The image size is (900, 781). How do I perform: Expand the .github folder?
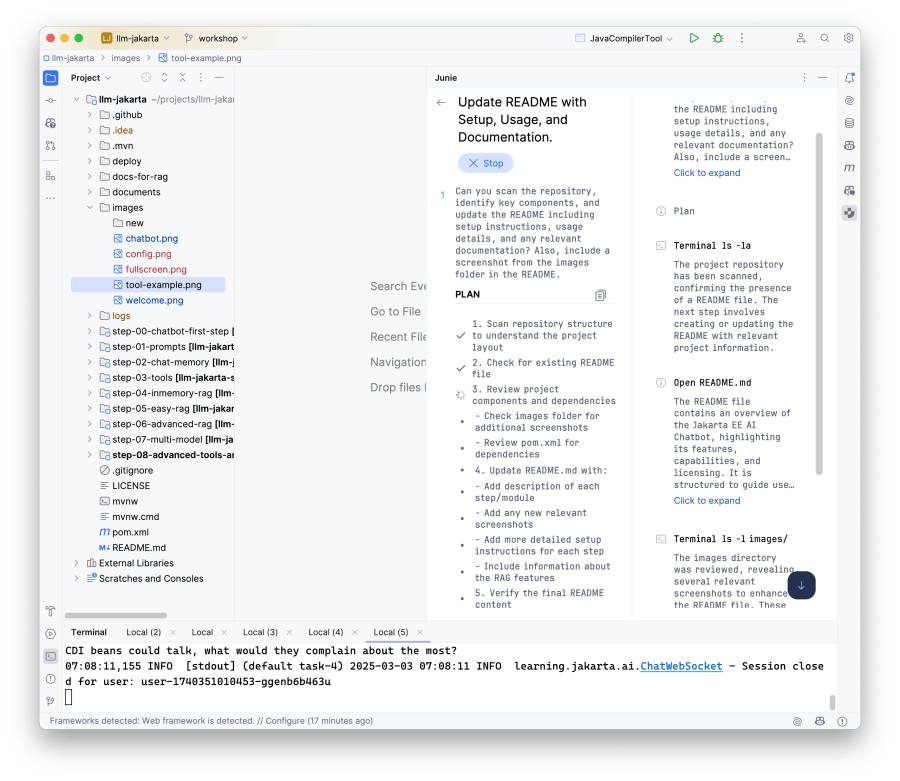(90, 115)
